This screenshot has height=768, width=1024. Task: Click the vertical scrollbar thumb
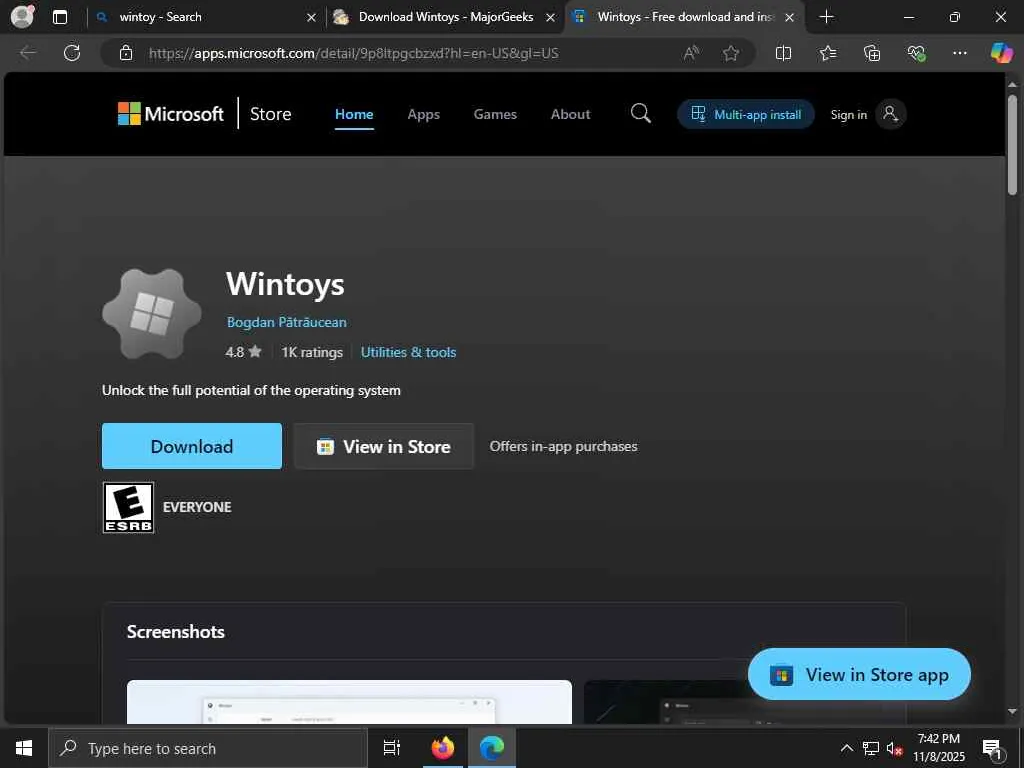click(1012, 145)
